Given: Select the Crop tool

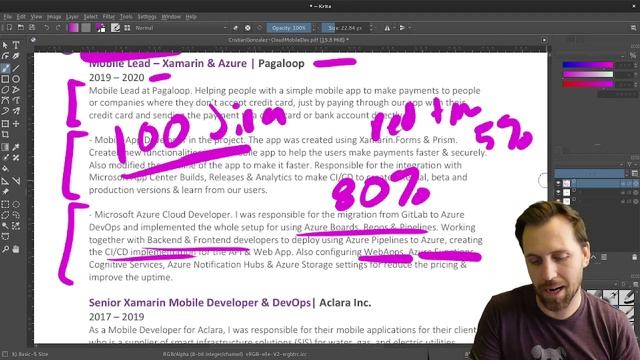Looking at the screenshot, I should pos(5,134).
